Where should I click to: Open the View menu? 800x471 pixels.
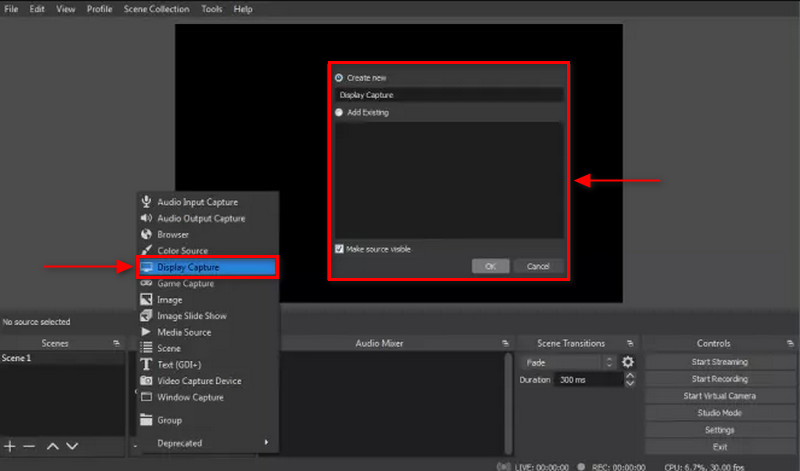[x=65, y=9]
